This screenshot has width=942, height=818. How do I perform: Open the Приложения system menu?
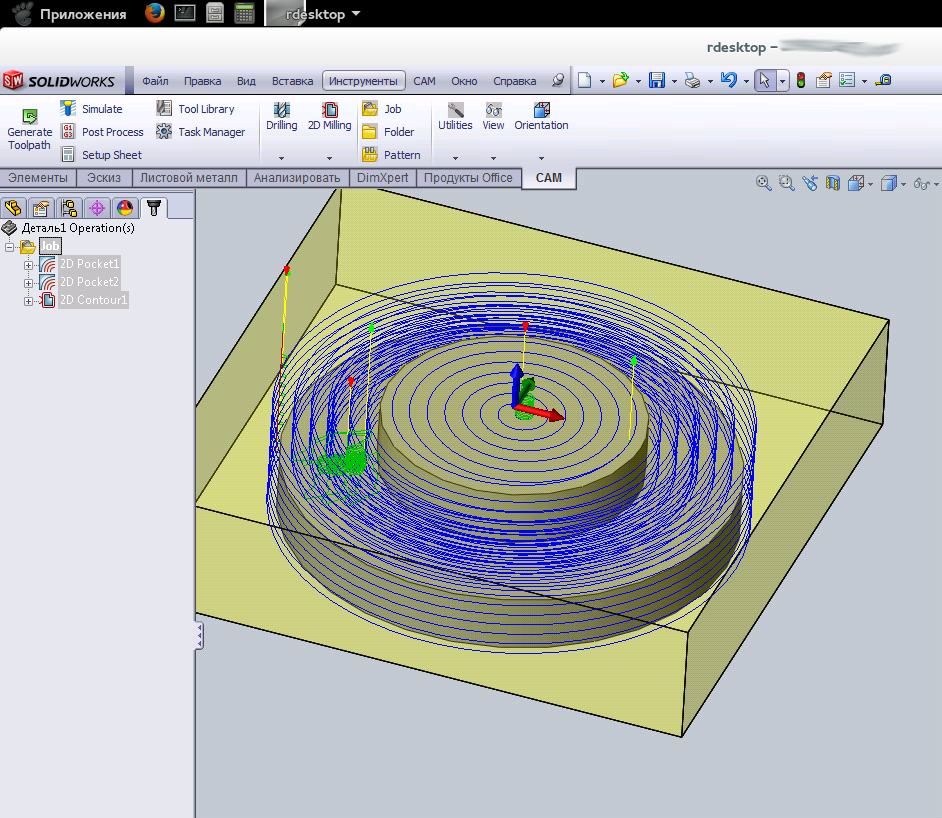82,14
